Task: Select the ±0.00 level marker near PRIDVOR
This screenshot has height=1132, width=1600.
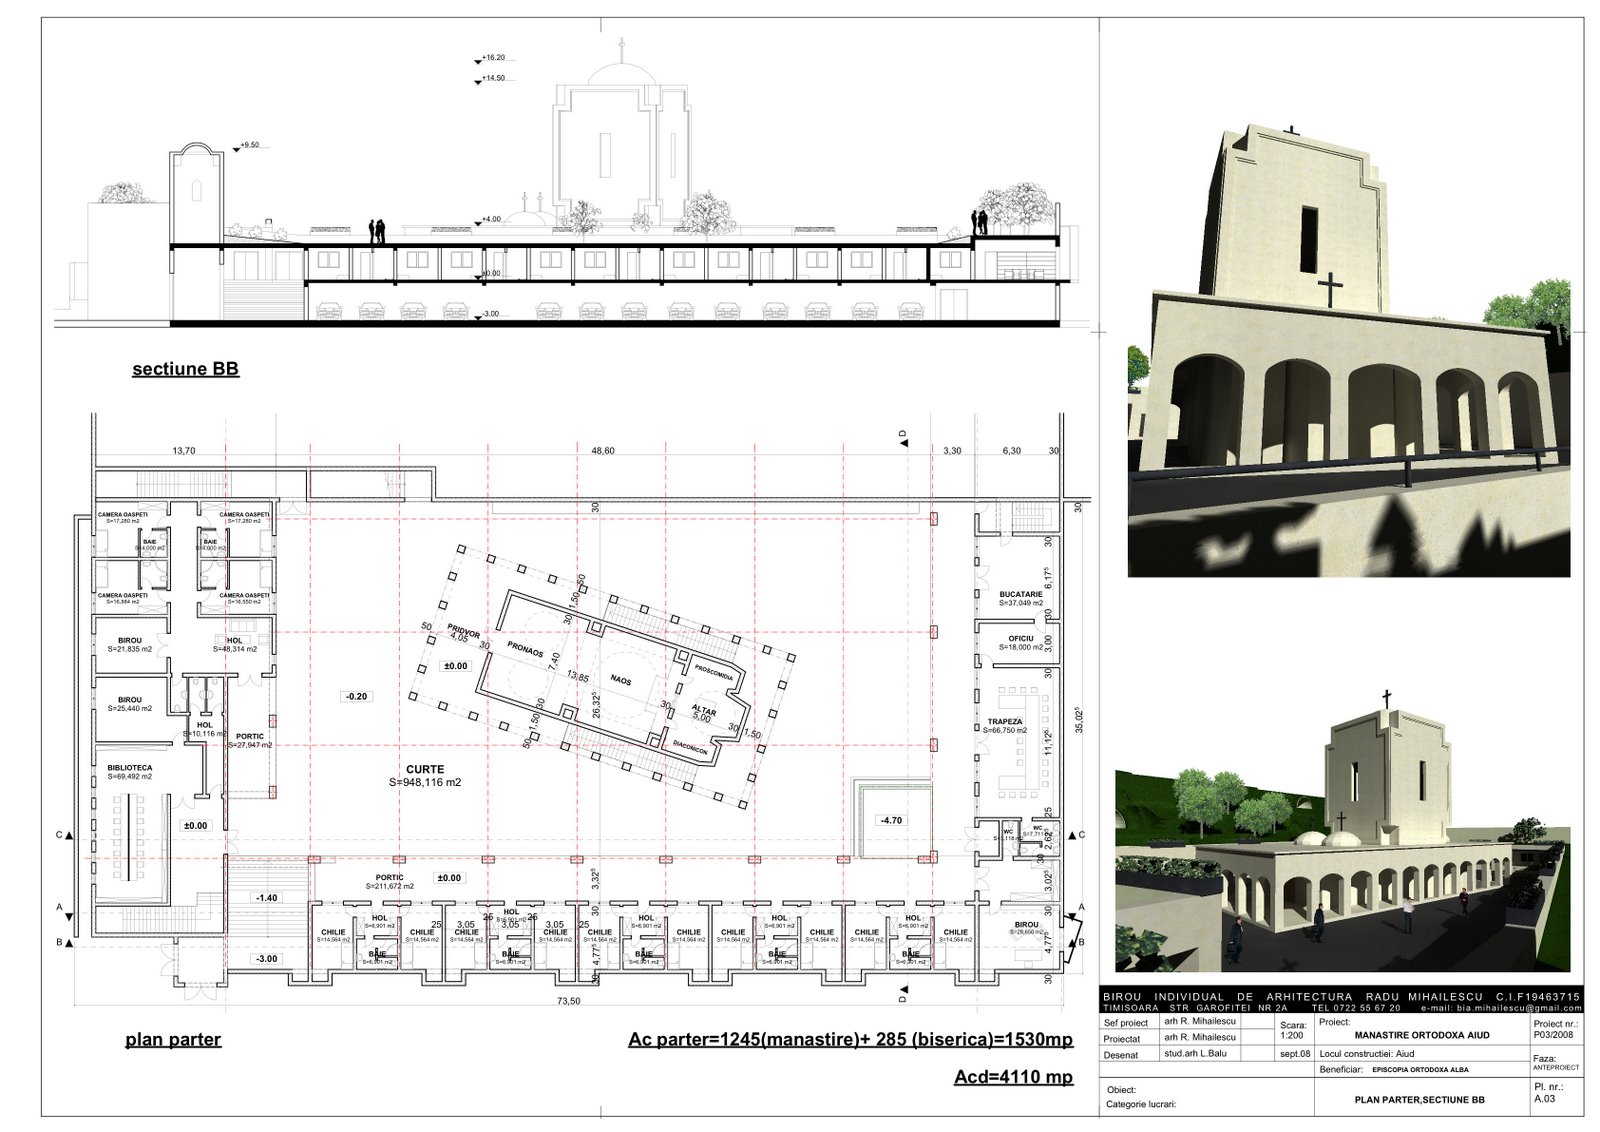Action: (455, 664)
